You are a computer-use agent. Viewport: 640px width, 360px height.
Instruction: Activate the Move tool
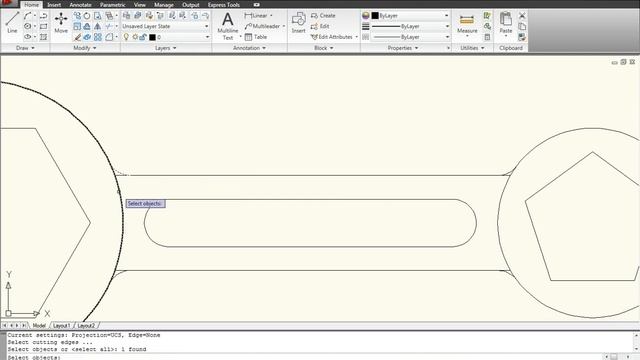click(x=61, y=22)
